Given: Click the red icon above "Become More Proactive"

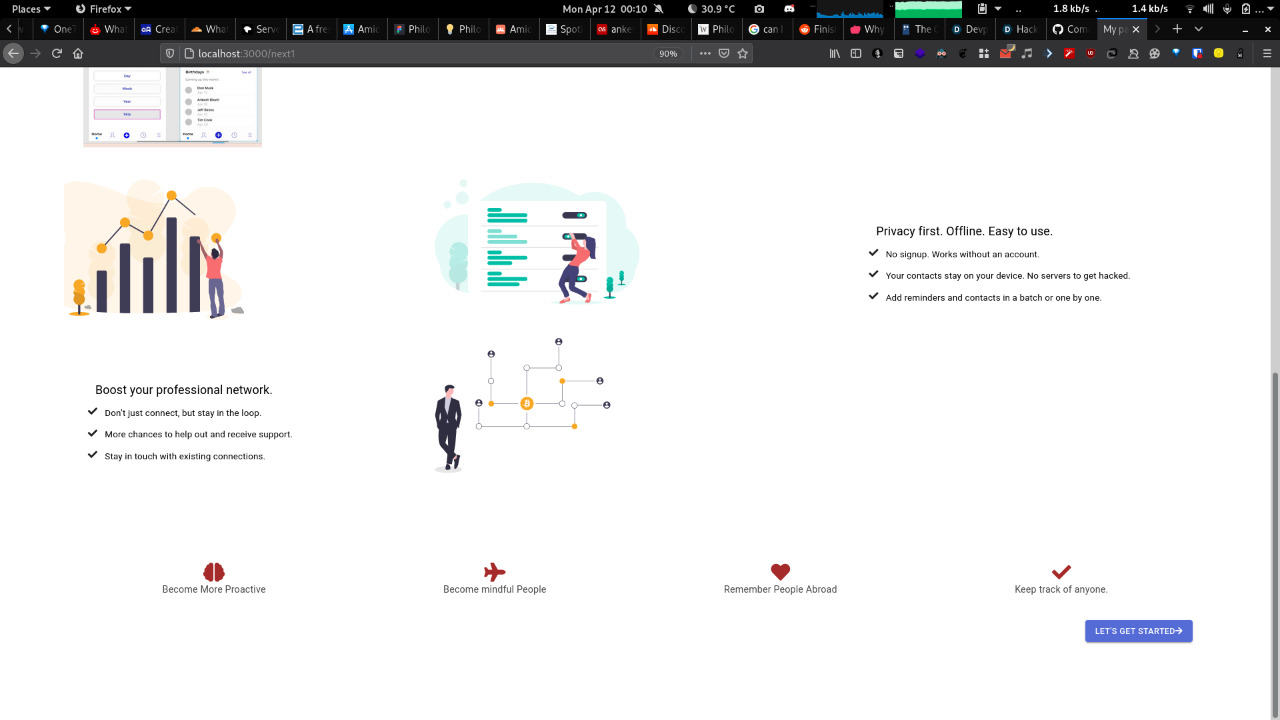Looking at the screenshot, I should 213,571.
